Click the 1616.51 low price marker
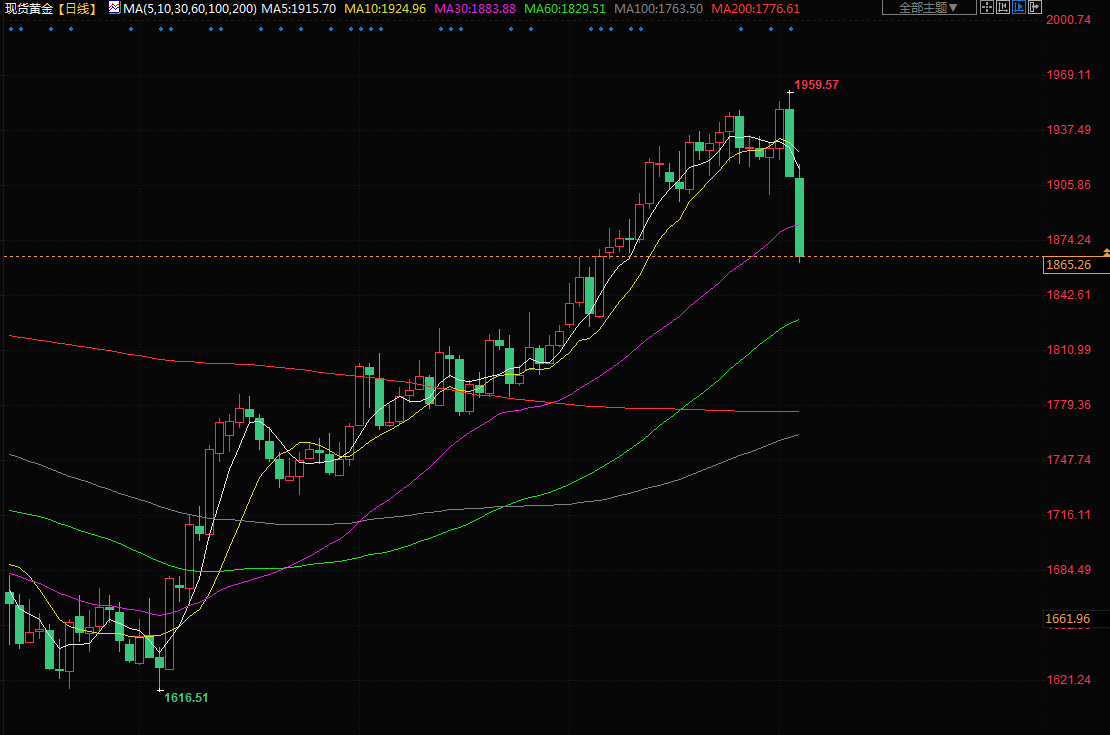Image resolution: width=1110 pixels, height=735 pixels. [186, 697]
